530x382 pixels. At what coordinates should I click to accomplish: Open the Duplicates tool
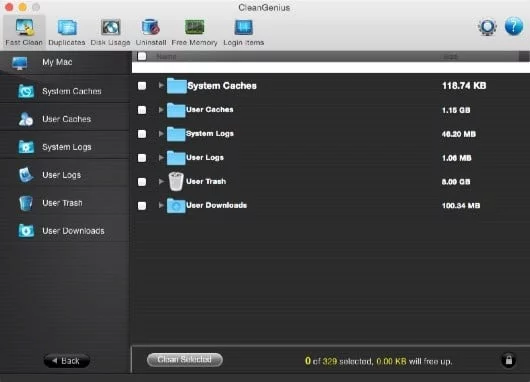click(67, 32)
